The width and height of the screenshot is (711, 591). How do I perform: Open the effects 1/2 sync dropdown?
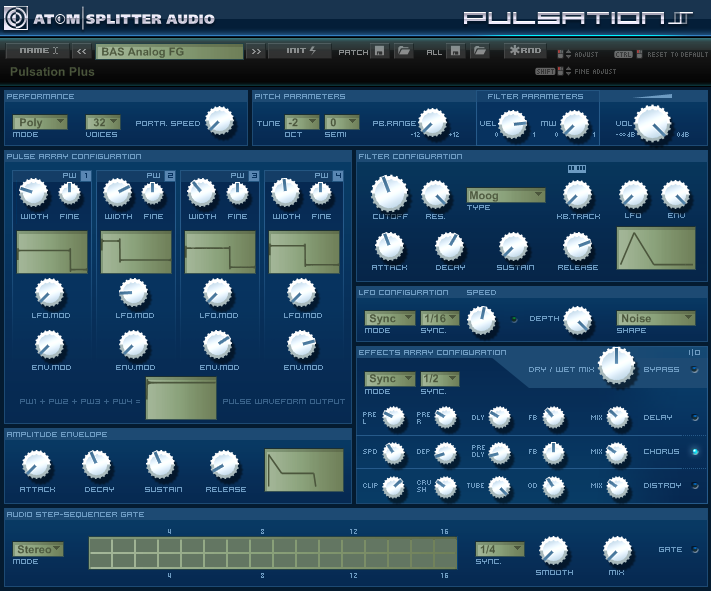440,378
